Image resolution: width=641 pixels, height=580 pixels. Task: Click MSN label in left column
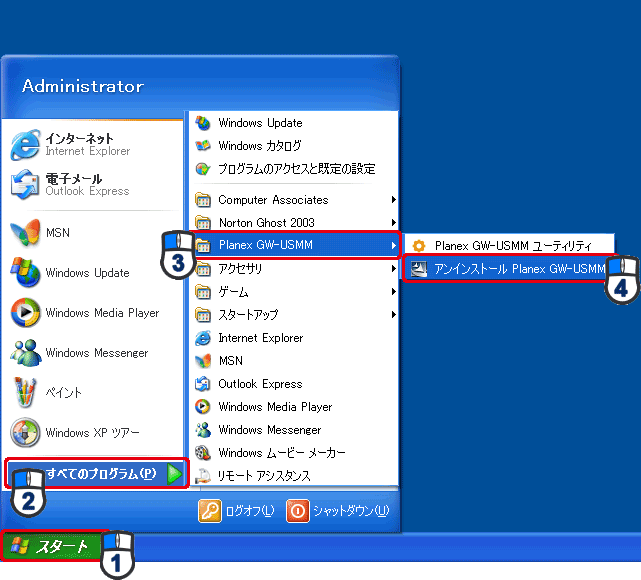[x=58, y=233]
